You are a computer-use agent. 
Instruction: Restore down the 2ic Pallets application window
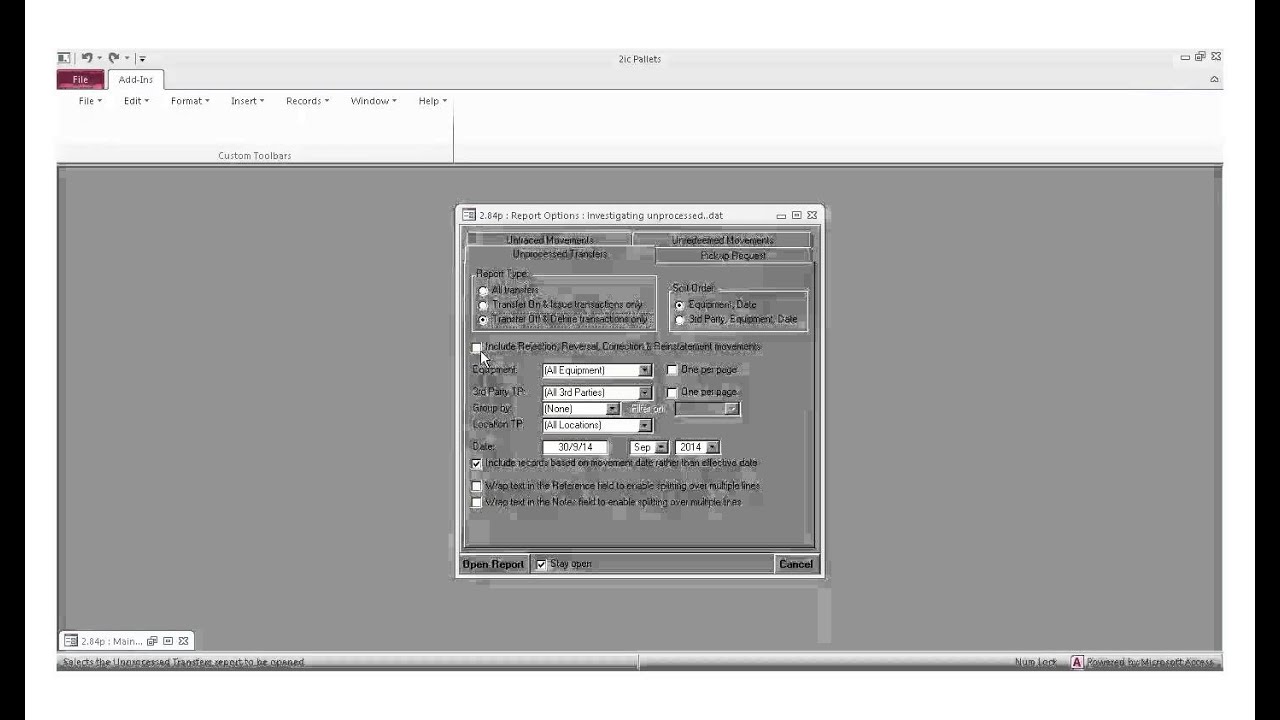(x=1200, y=57)
